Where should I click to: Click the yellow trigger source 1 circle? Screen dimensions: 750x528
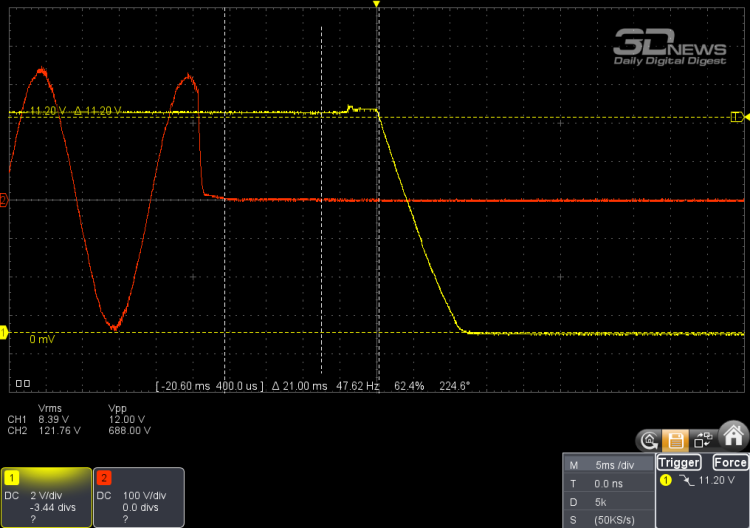point(666,481)
